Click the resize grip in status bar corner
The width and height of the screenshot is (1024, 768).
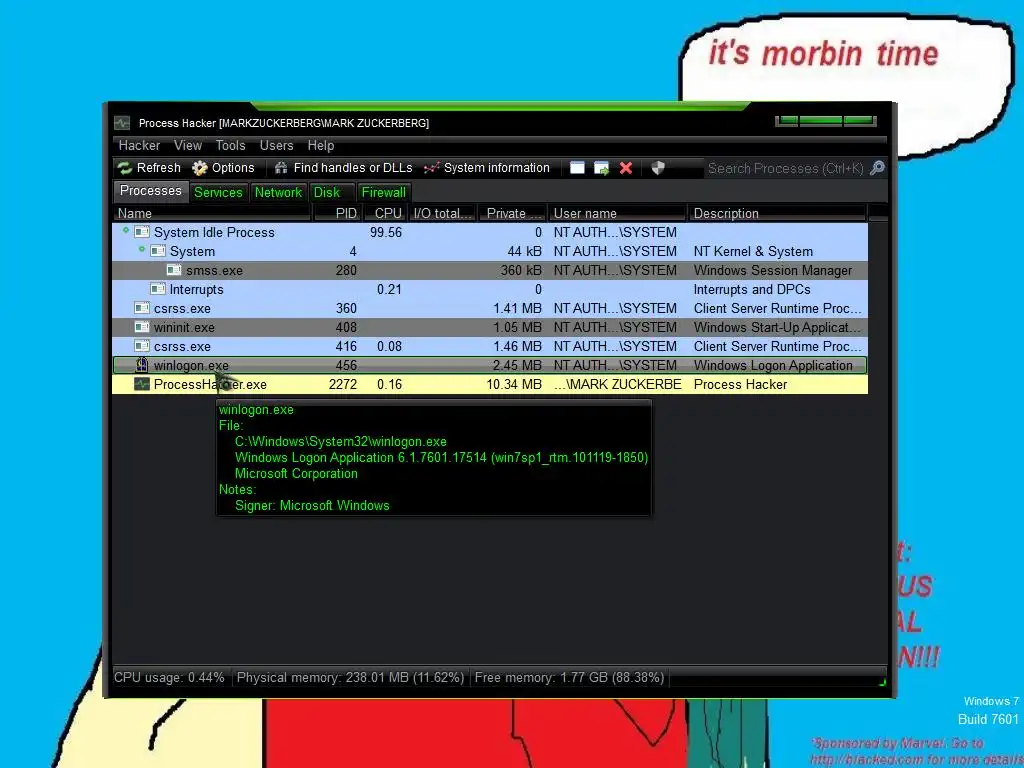click(882, 682)
